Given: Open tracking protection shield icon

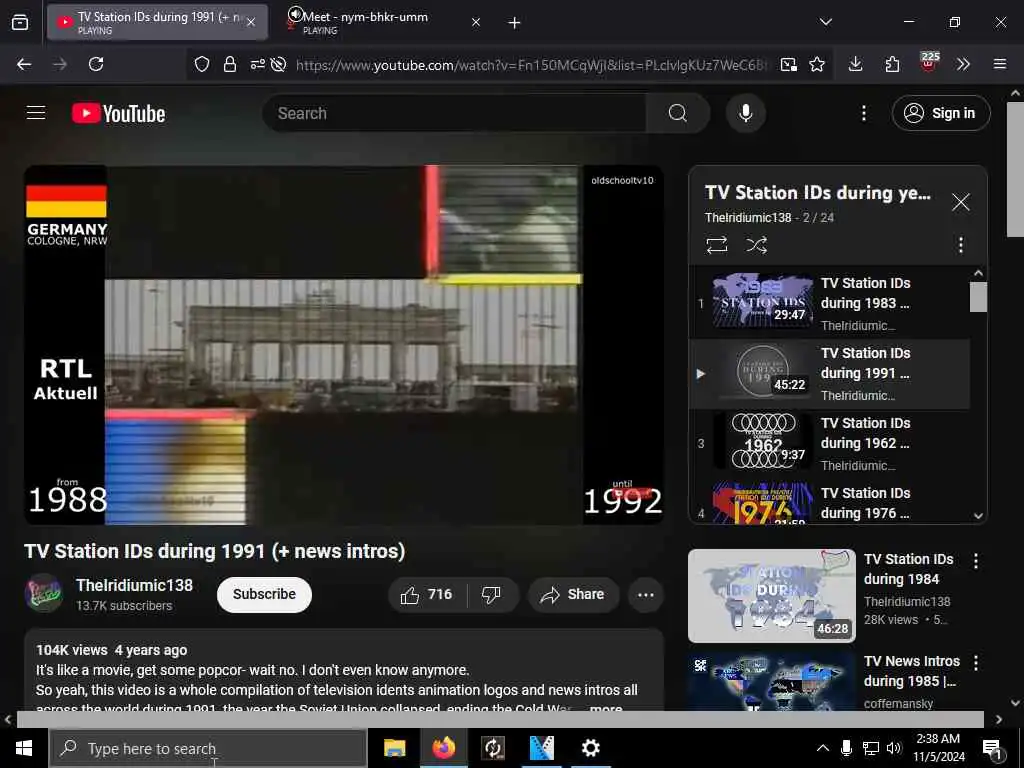Looking at the screenshot, I should [202, 64].
